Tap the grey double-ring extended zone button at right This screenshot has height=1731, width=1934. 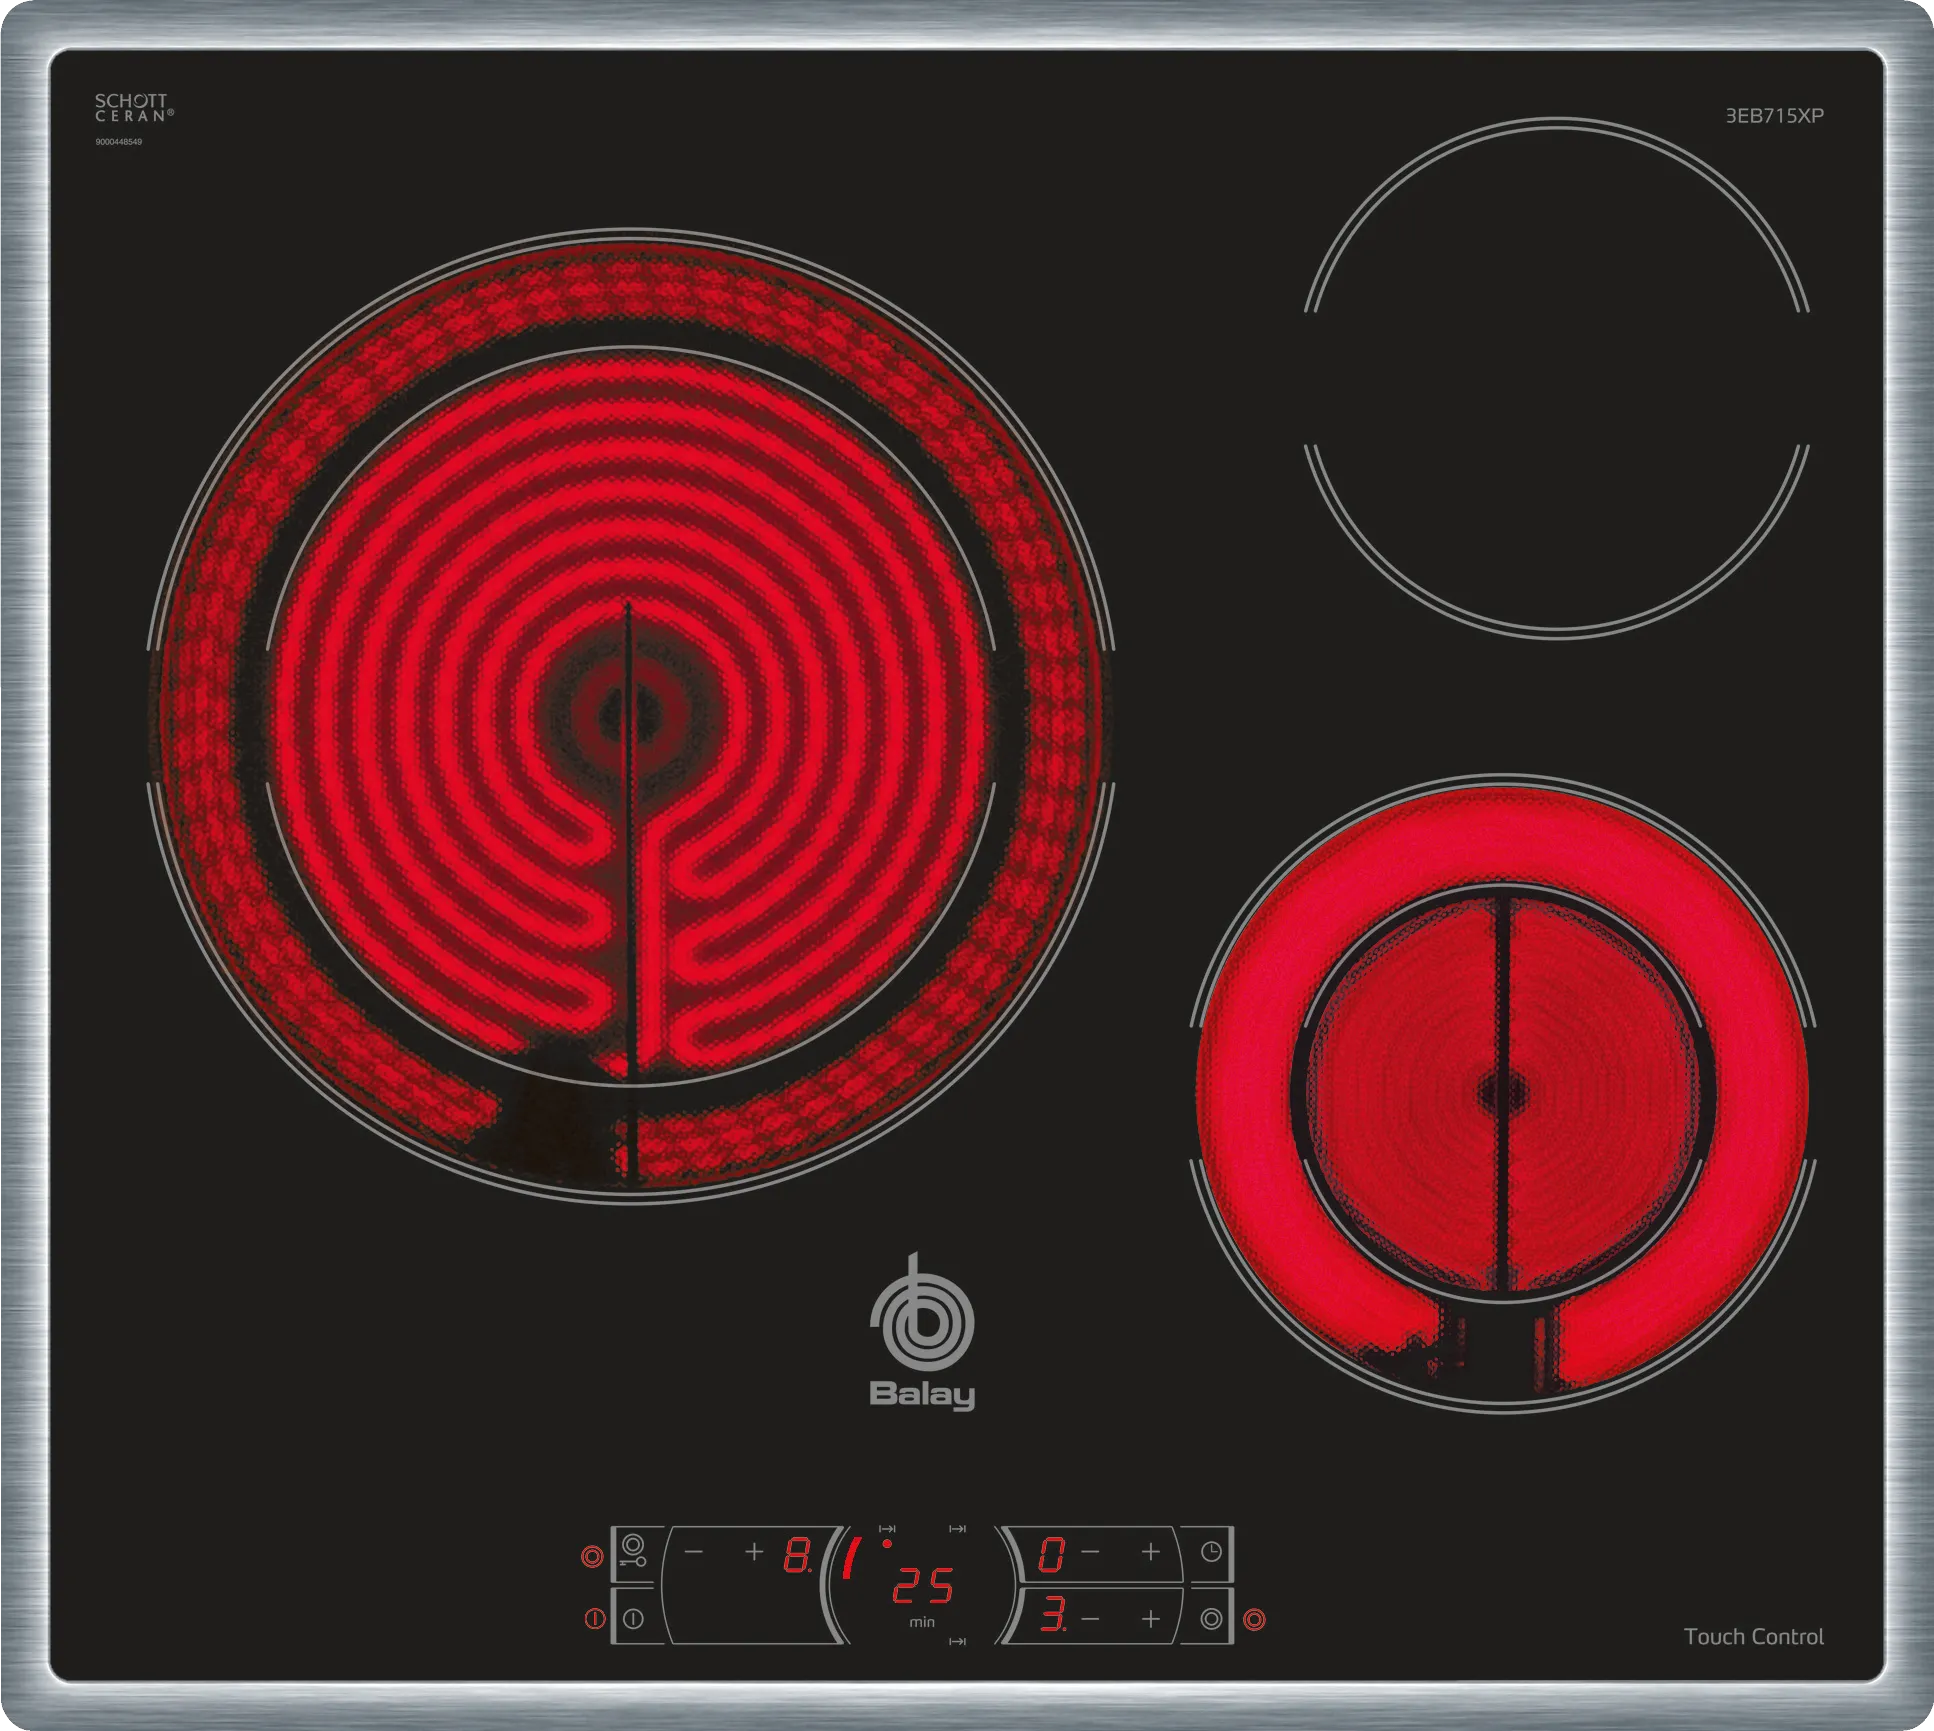click(1210, 1618)
